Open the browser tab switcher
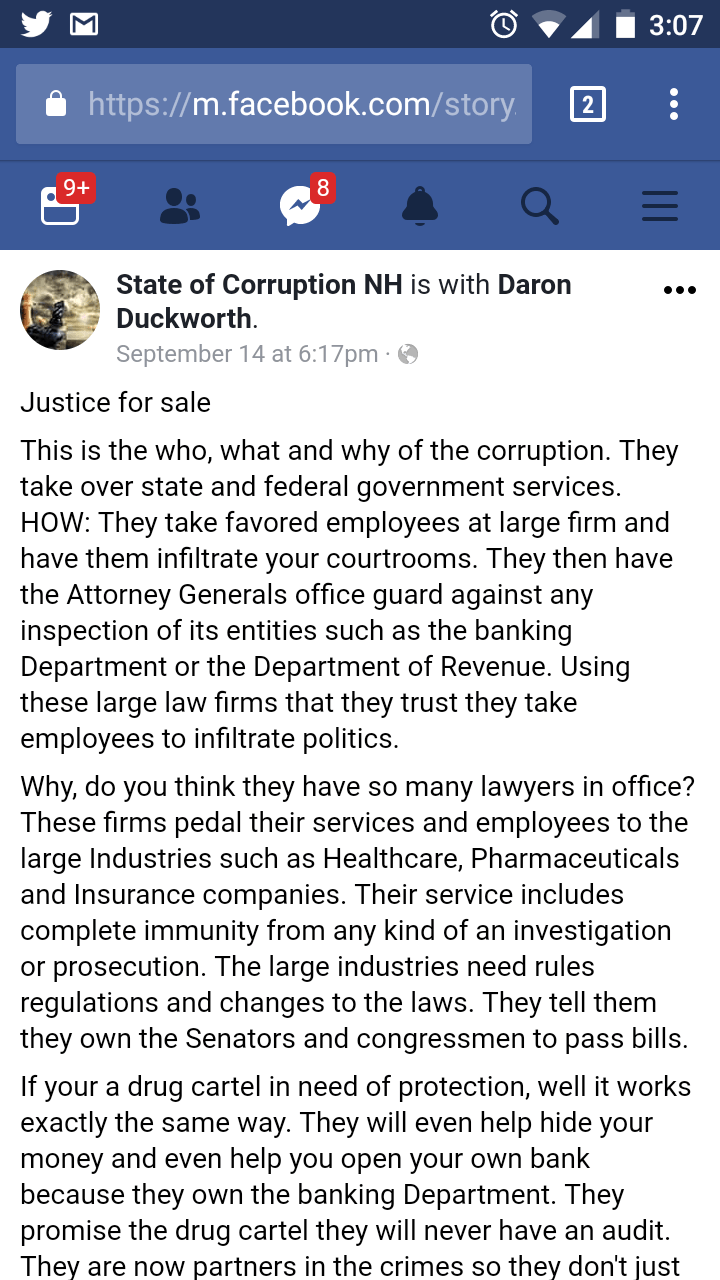720x1280 pixels. (x=587, y=104)
